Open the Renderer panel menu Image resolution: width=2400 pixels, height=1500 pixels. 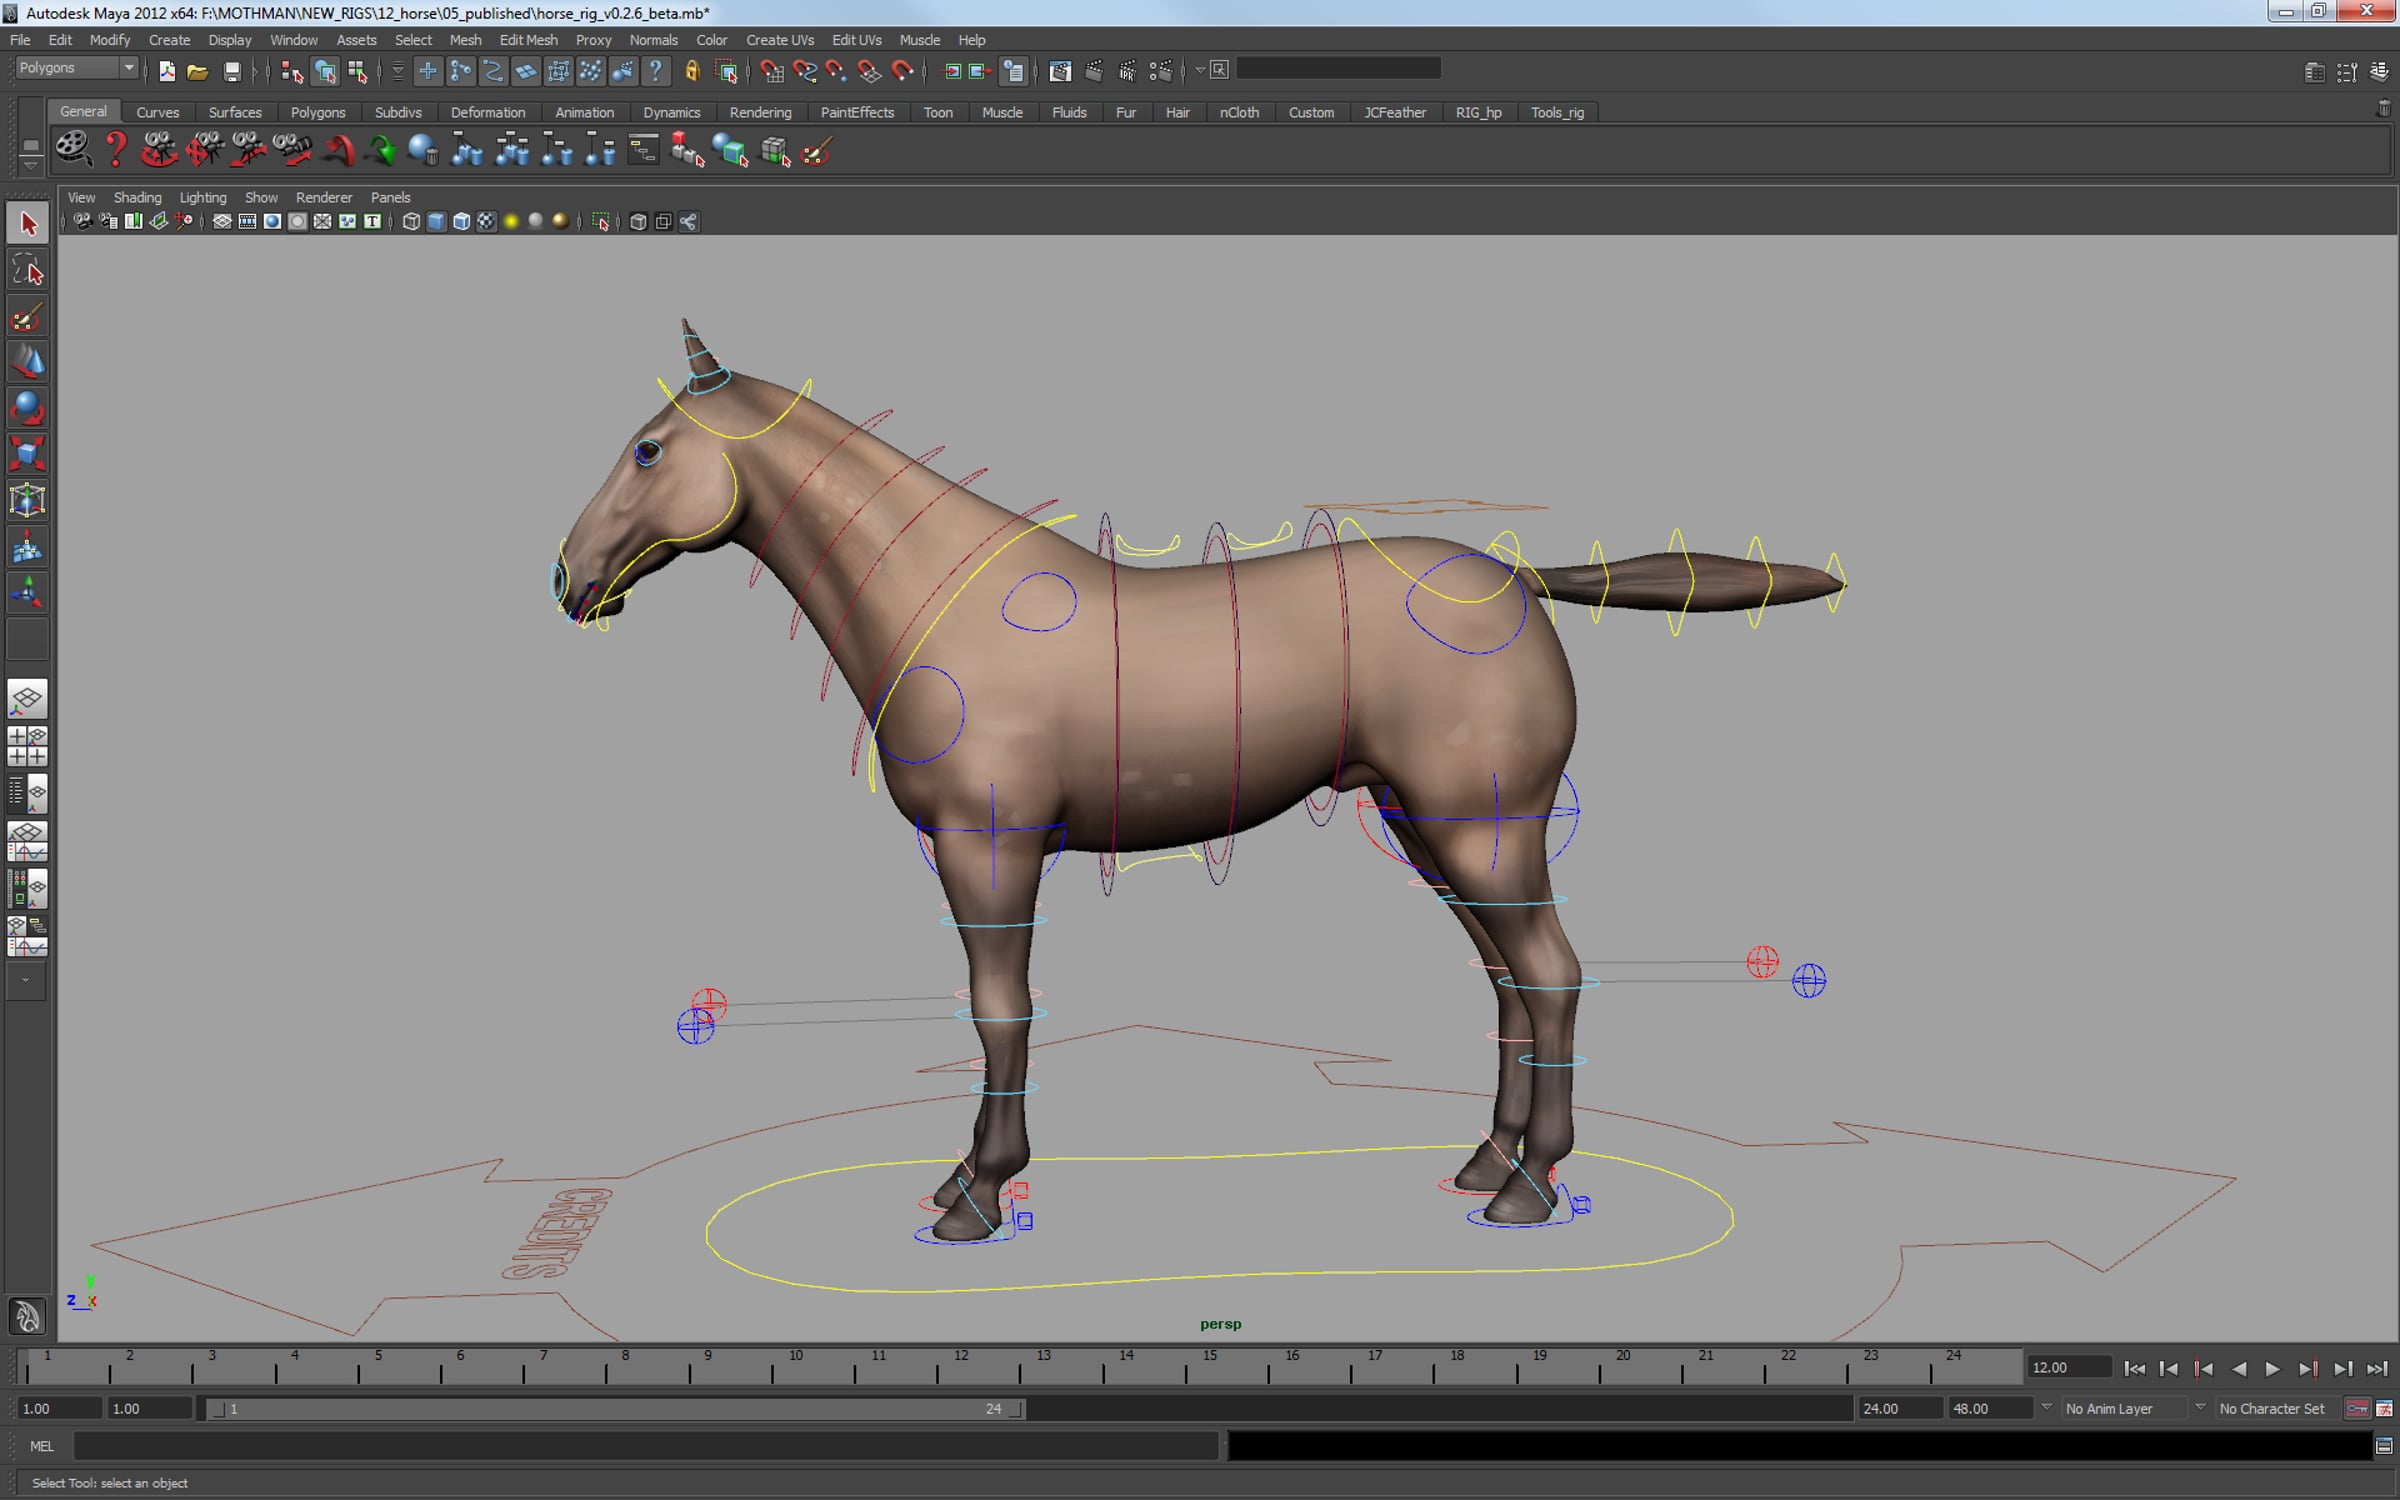[x=324, y=197]
